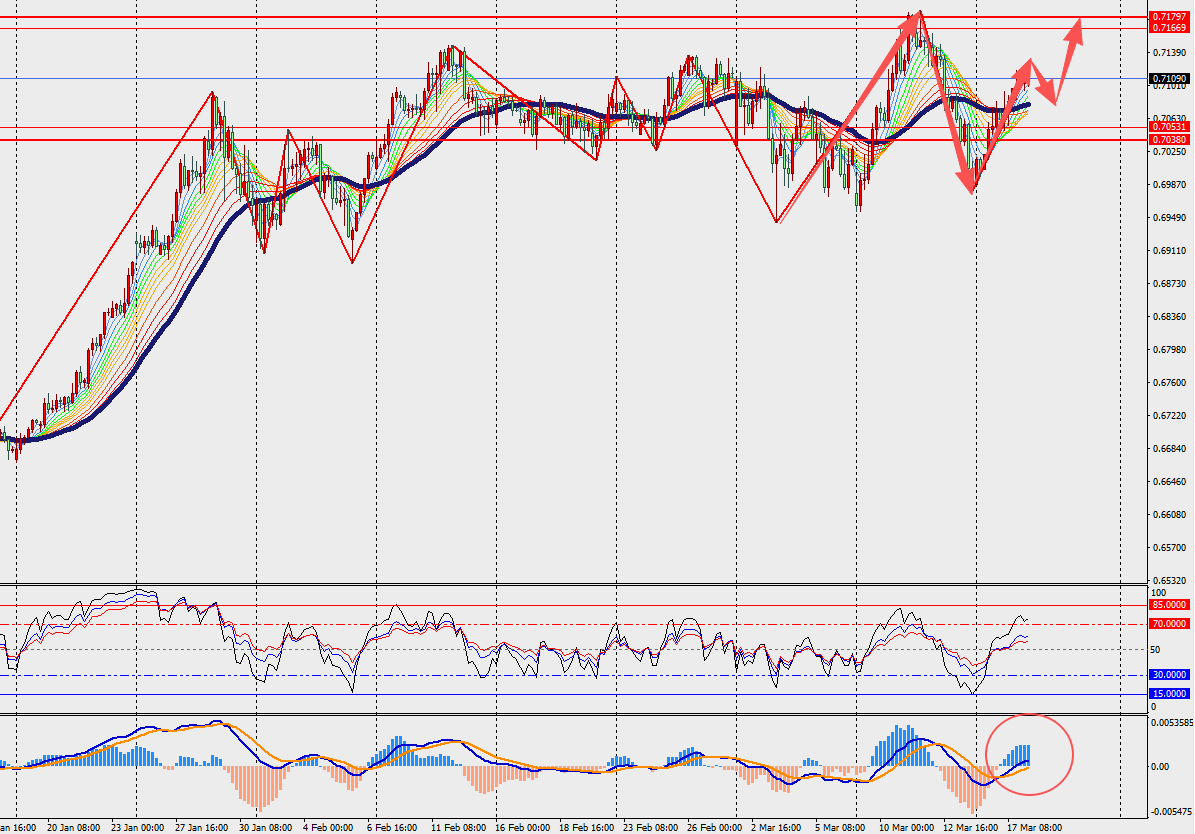Screen dimensions: 1195x834
Task: Click the small downward pullback arrow tip
Action: click(1053, 99)
